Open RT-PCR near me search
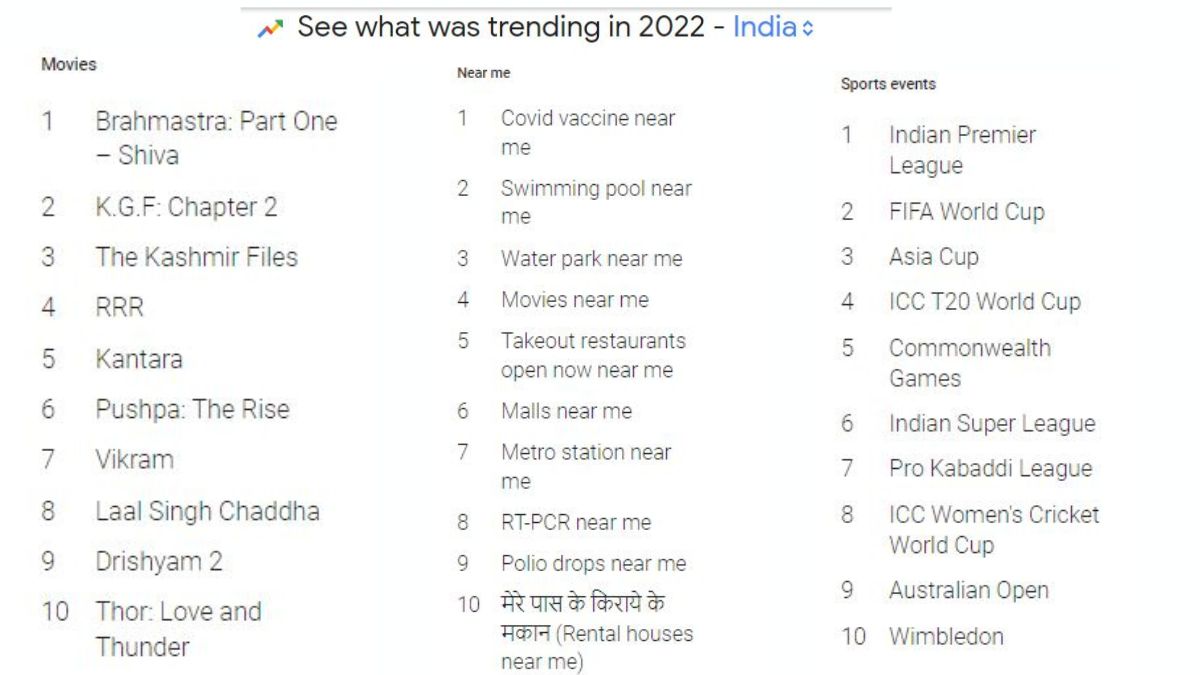The height and width of the screenshot is (675, 1200). 575,522
